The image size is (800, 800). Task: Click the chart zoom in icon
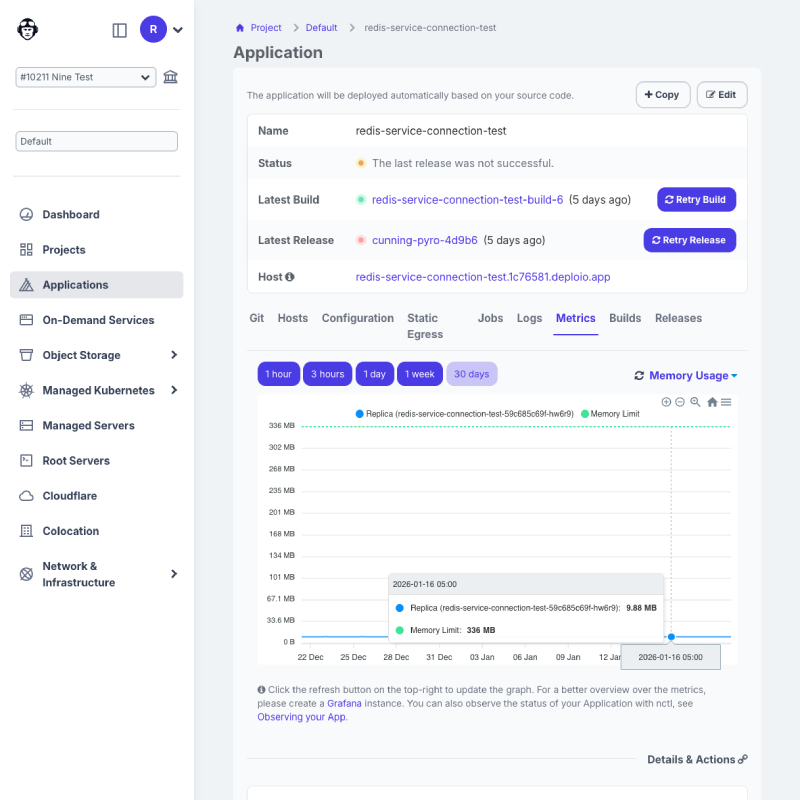(x=666, y=402)
